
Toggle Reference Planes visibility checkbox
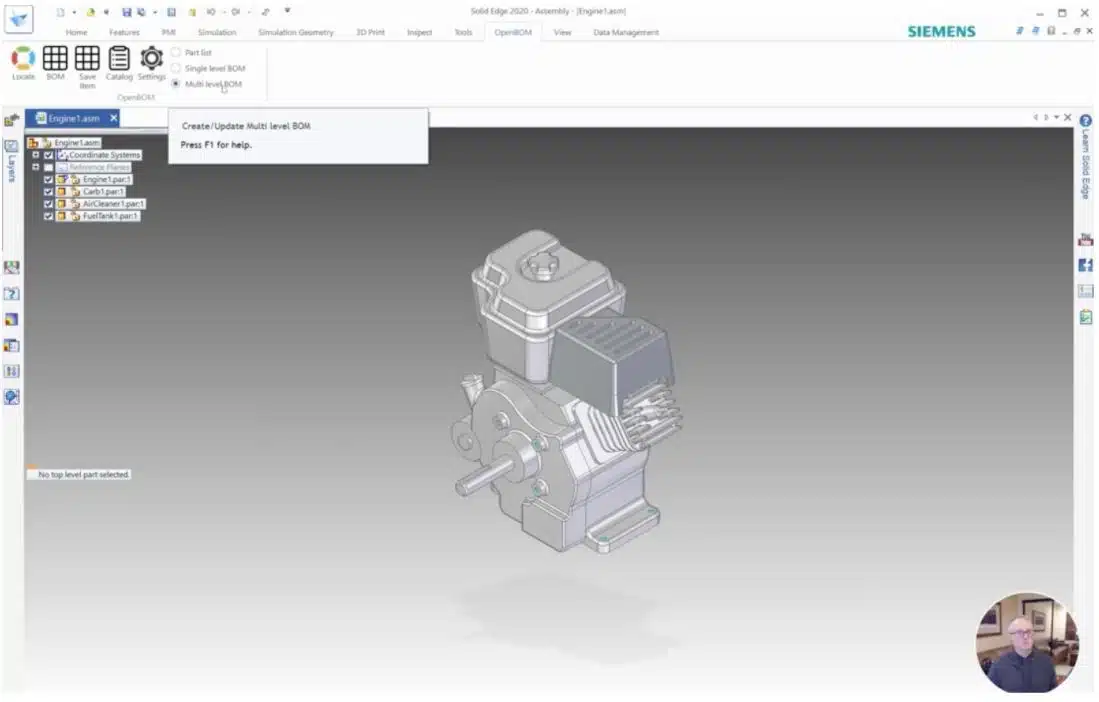tap(48, 167)
